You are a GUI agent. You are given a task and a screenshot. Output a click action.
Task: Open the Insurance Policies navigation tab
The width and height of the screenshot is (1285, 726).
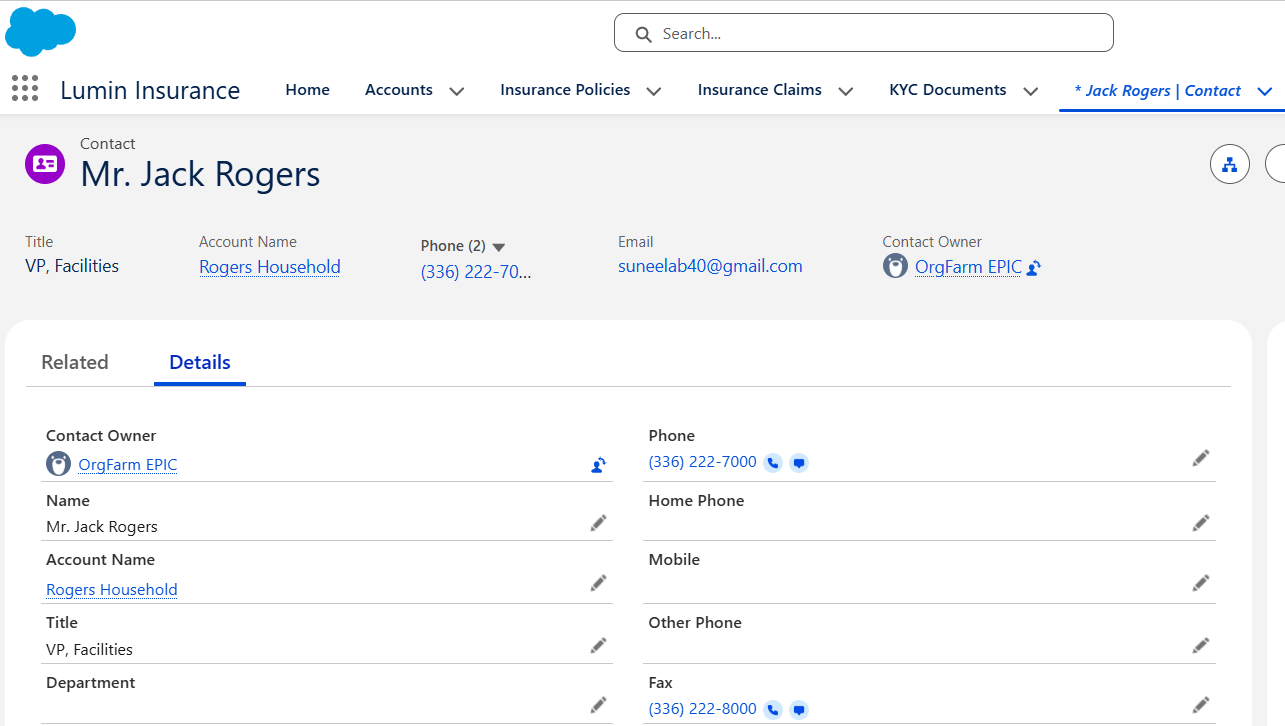pyautogui.click(x=565, y=90)
